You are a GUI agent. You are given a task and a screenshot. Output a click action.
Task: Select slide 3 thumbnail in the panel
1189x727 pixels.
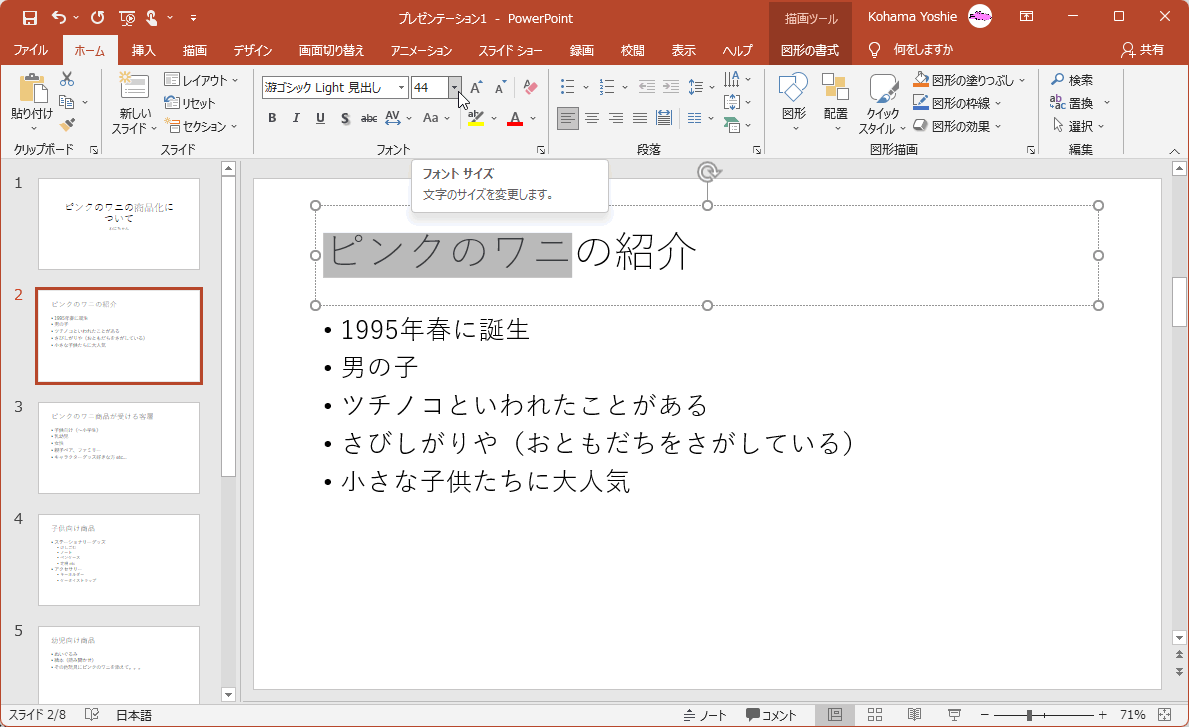pos(118,448)
